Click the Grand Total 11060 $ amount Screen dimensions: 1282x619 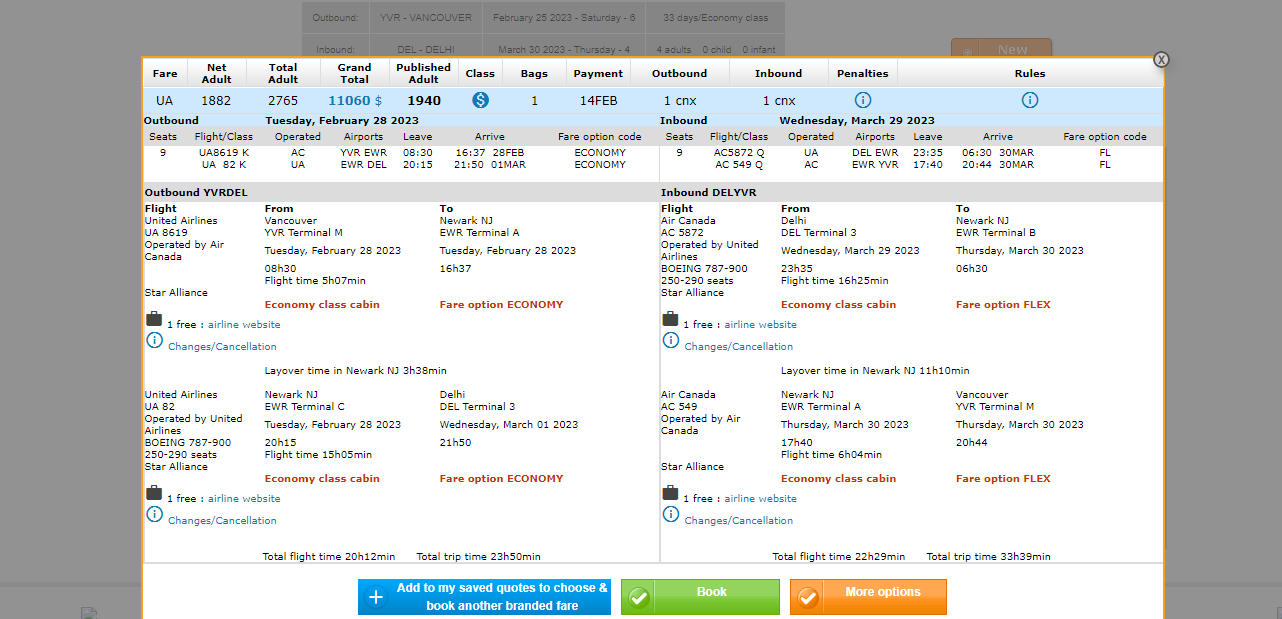click(354, 101)
